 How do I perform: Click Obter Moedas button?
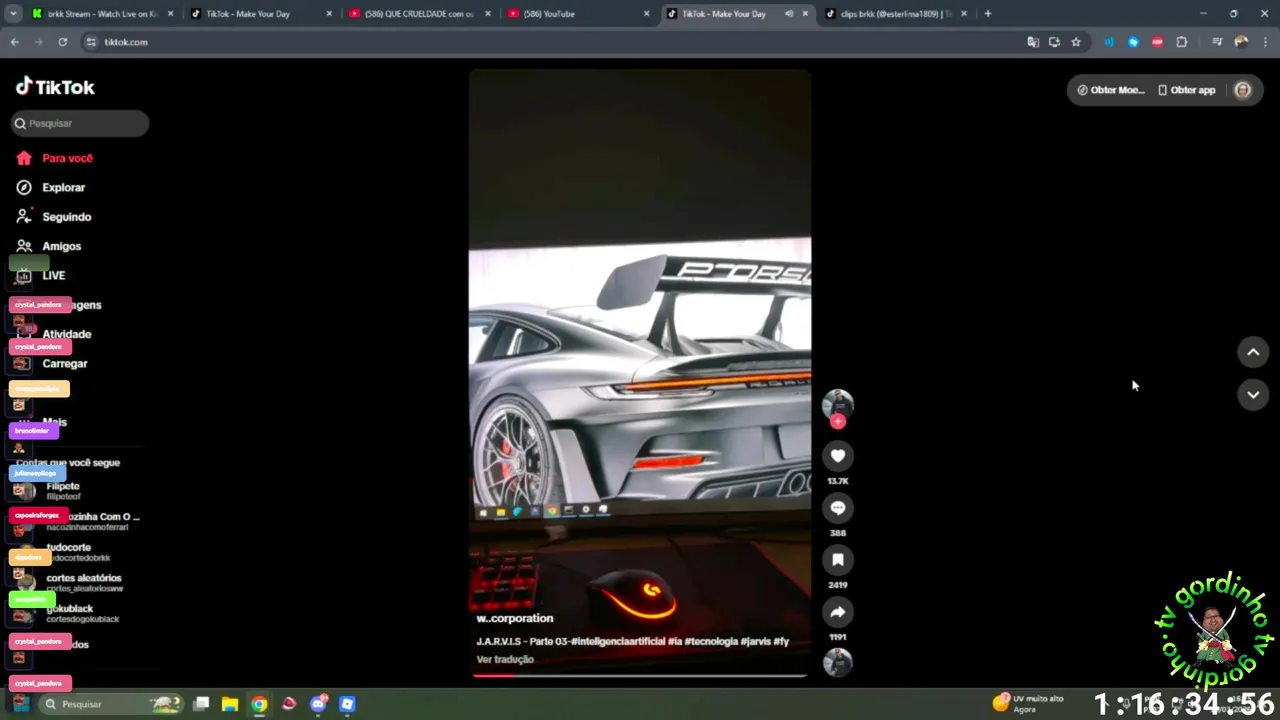click(1110, 90)
